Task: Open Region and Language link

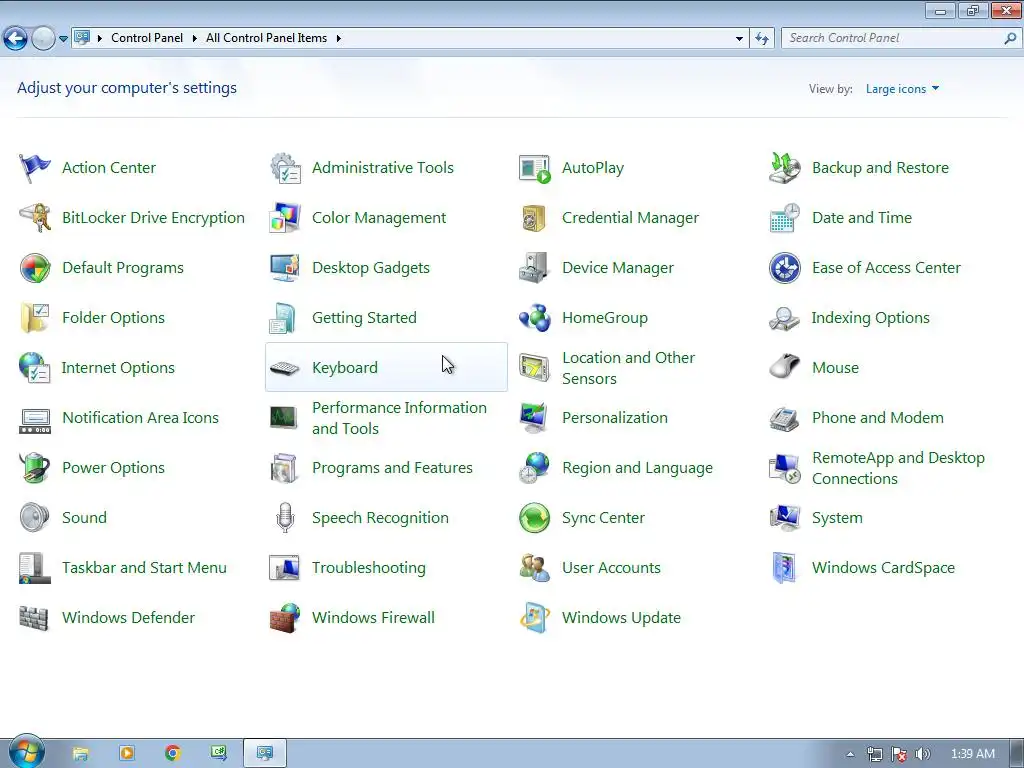Action: tap(637, 468)
